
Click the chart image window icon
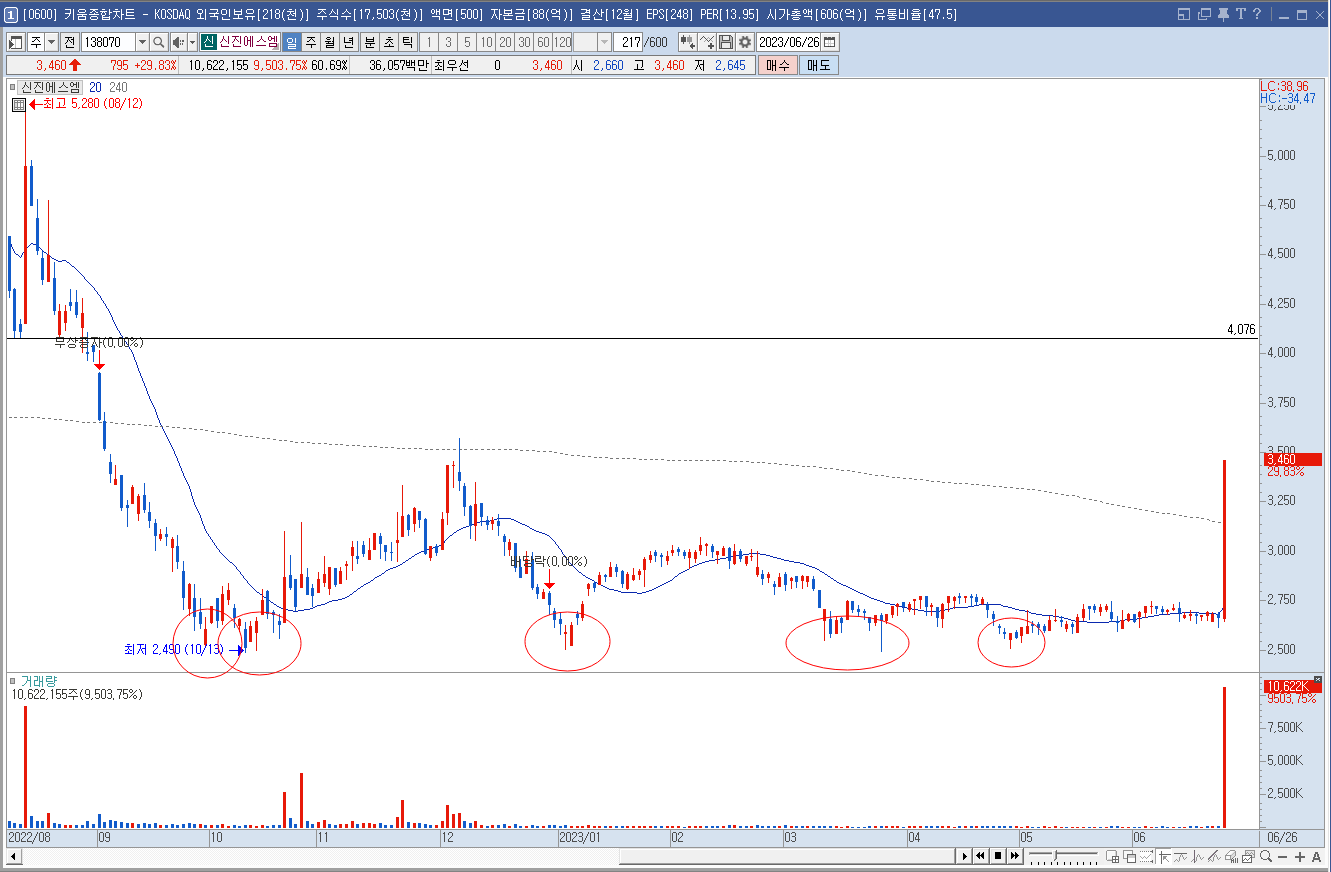[1249, 856]
